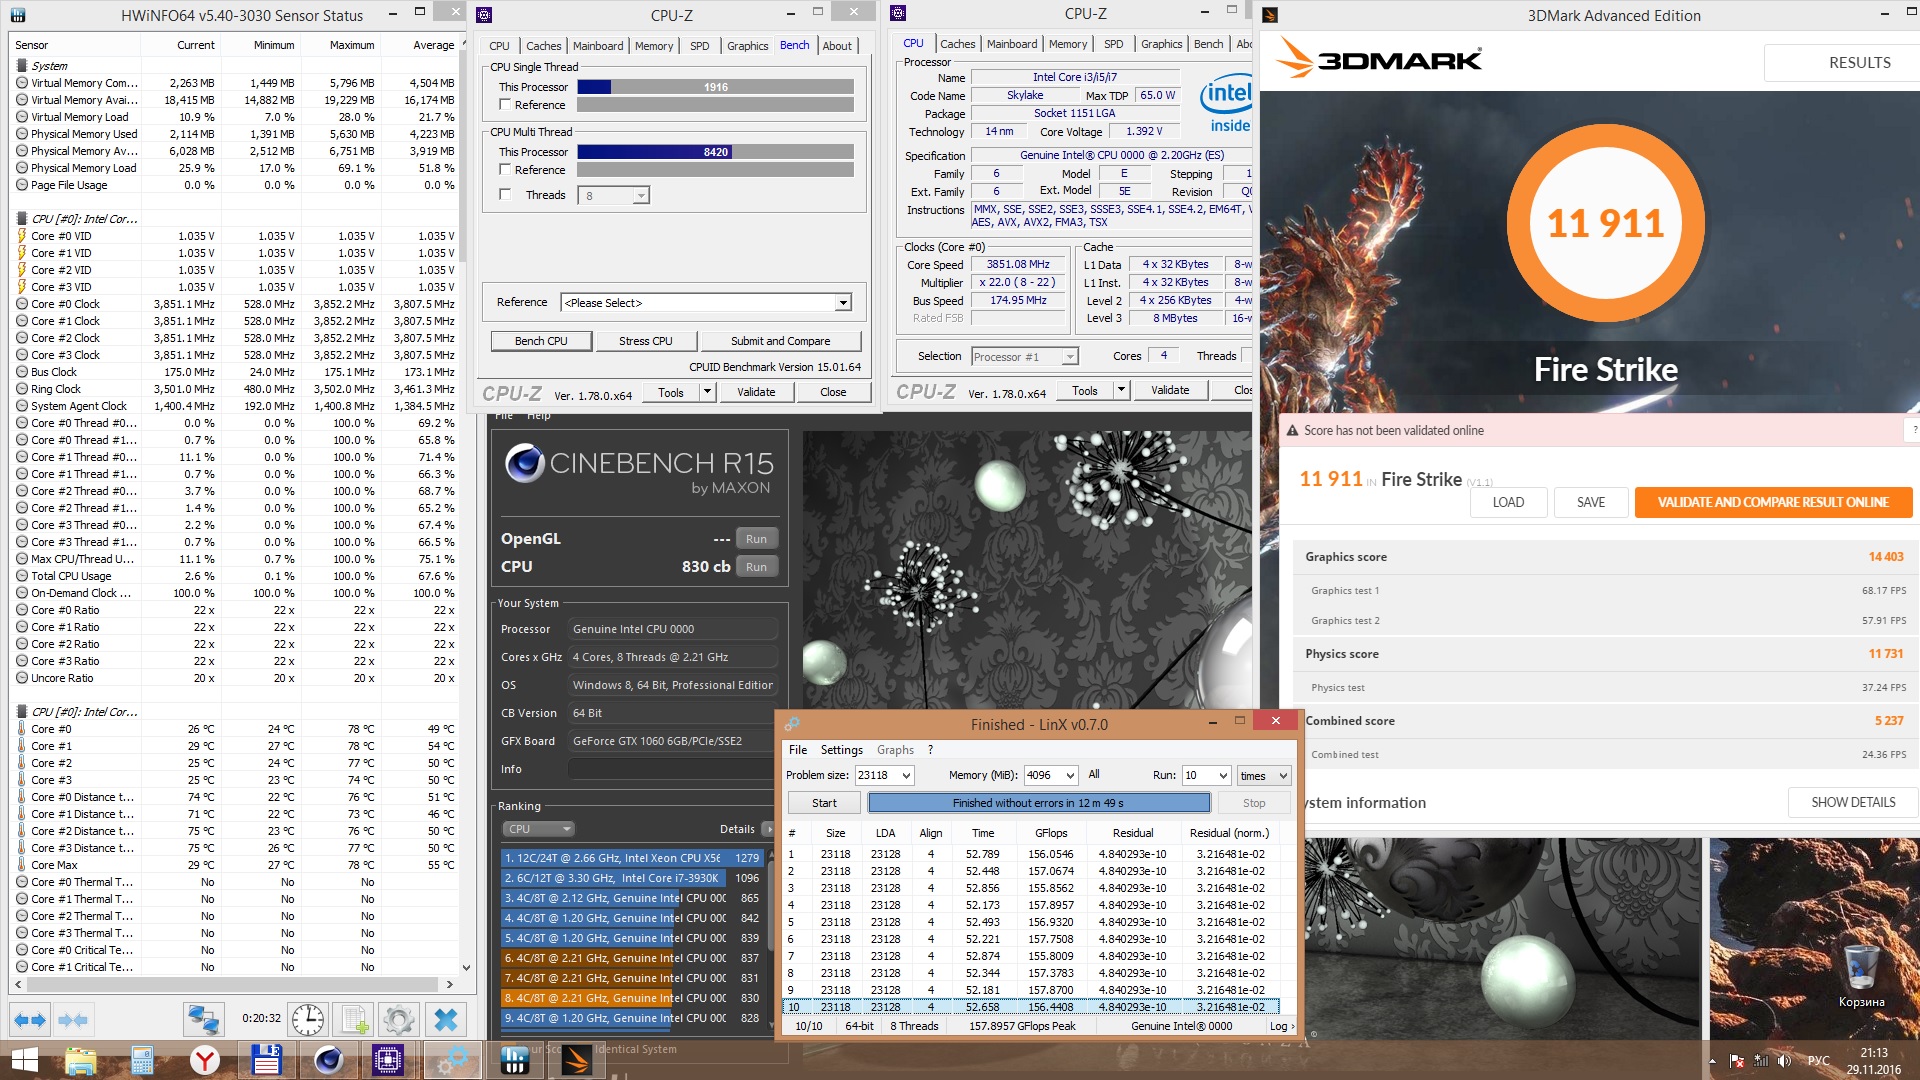Open the Graphs menu in LinX
The height and width of the screenshot is (1080, 1920).
coord(894,750)
